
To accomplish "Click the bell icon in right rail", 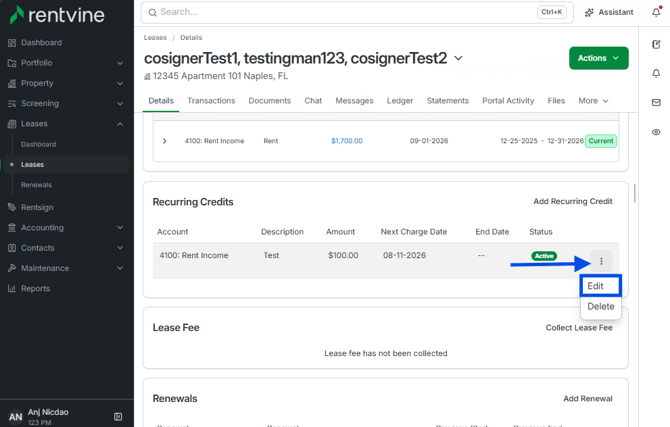I will pyautogui.click(x=656, y=74).
